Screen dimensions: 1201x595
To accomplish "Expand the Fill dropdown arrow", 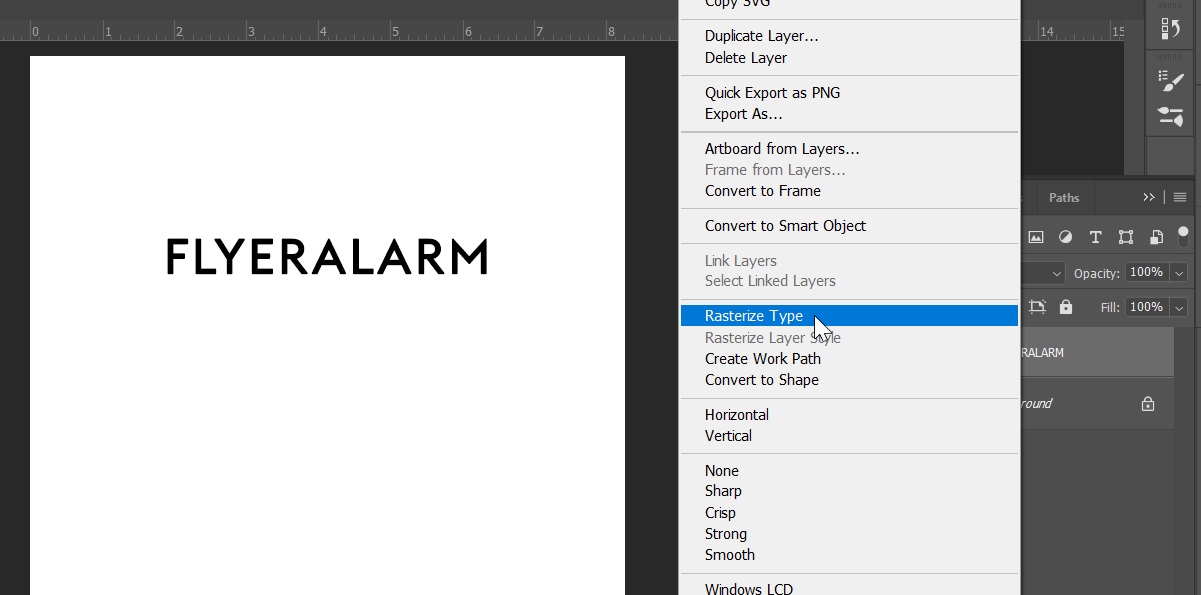I will (1179, 307).
